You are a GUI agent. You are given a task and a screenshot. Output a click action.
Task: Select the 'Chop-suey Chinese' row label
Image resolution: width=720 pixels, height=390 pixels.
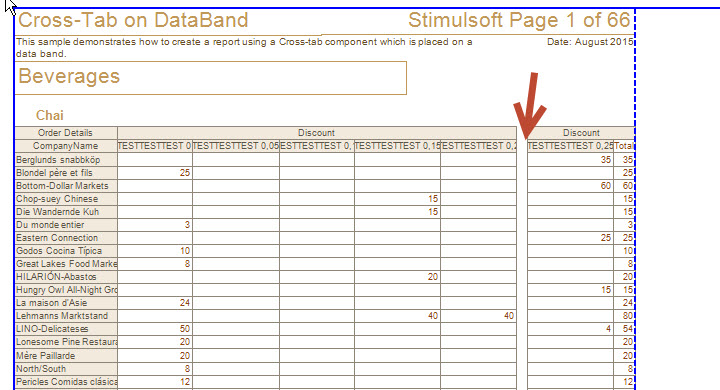coord(66,199)
